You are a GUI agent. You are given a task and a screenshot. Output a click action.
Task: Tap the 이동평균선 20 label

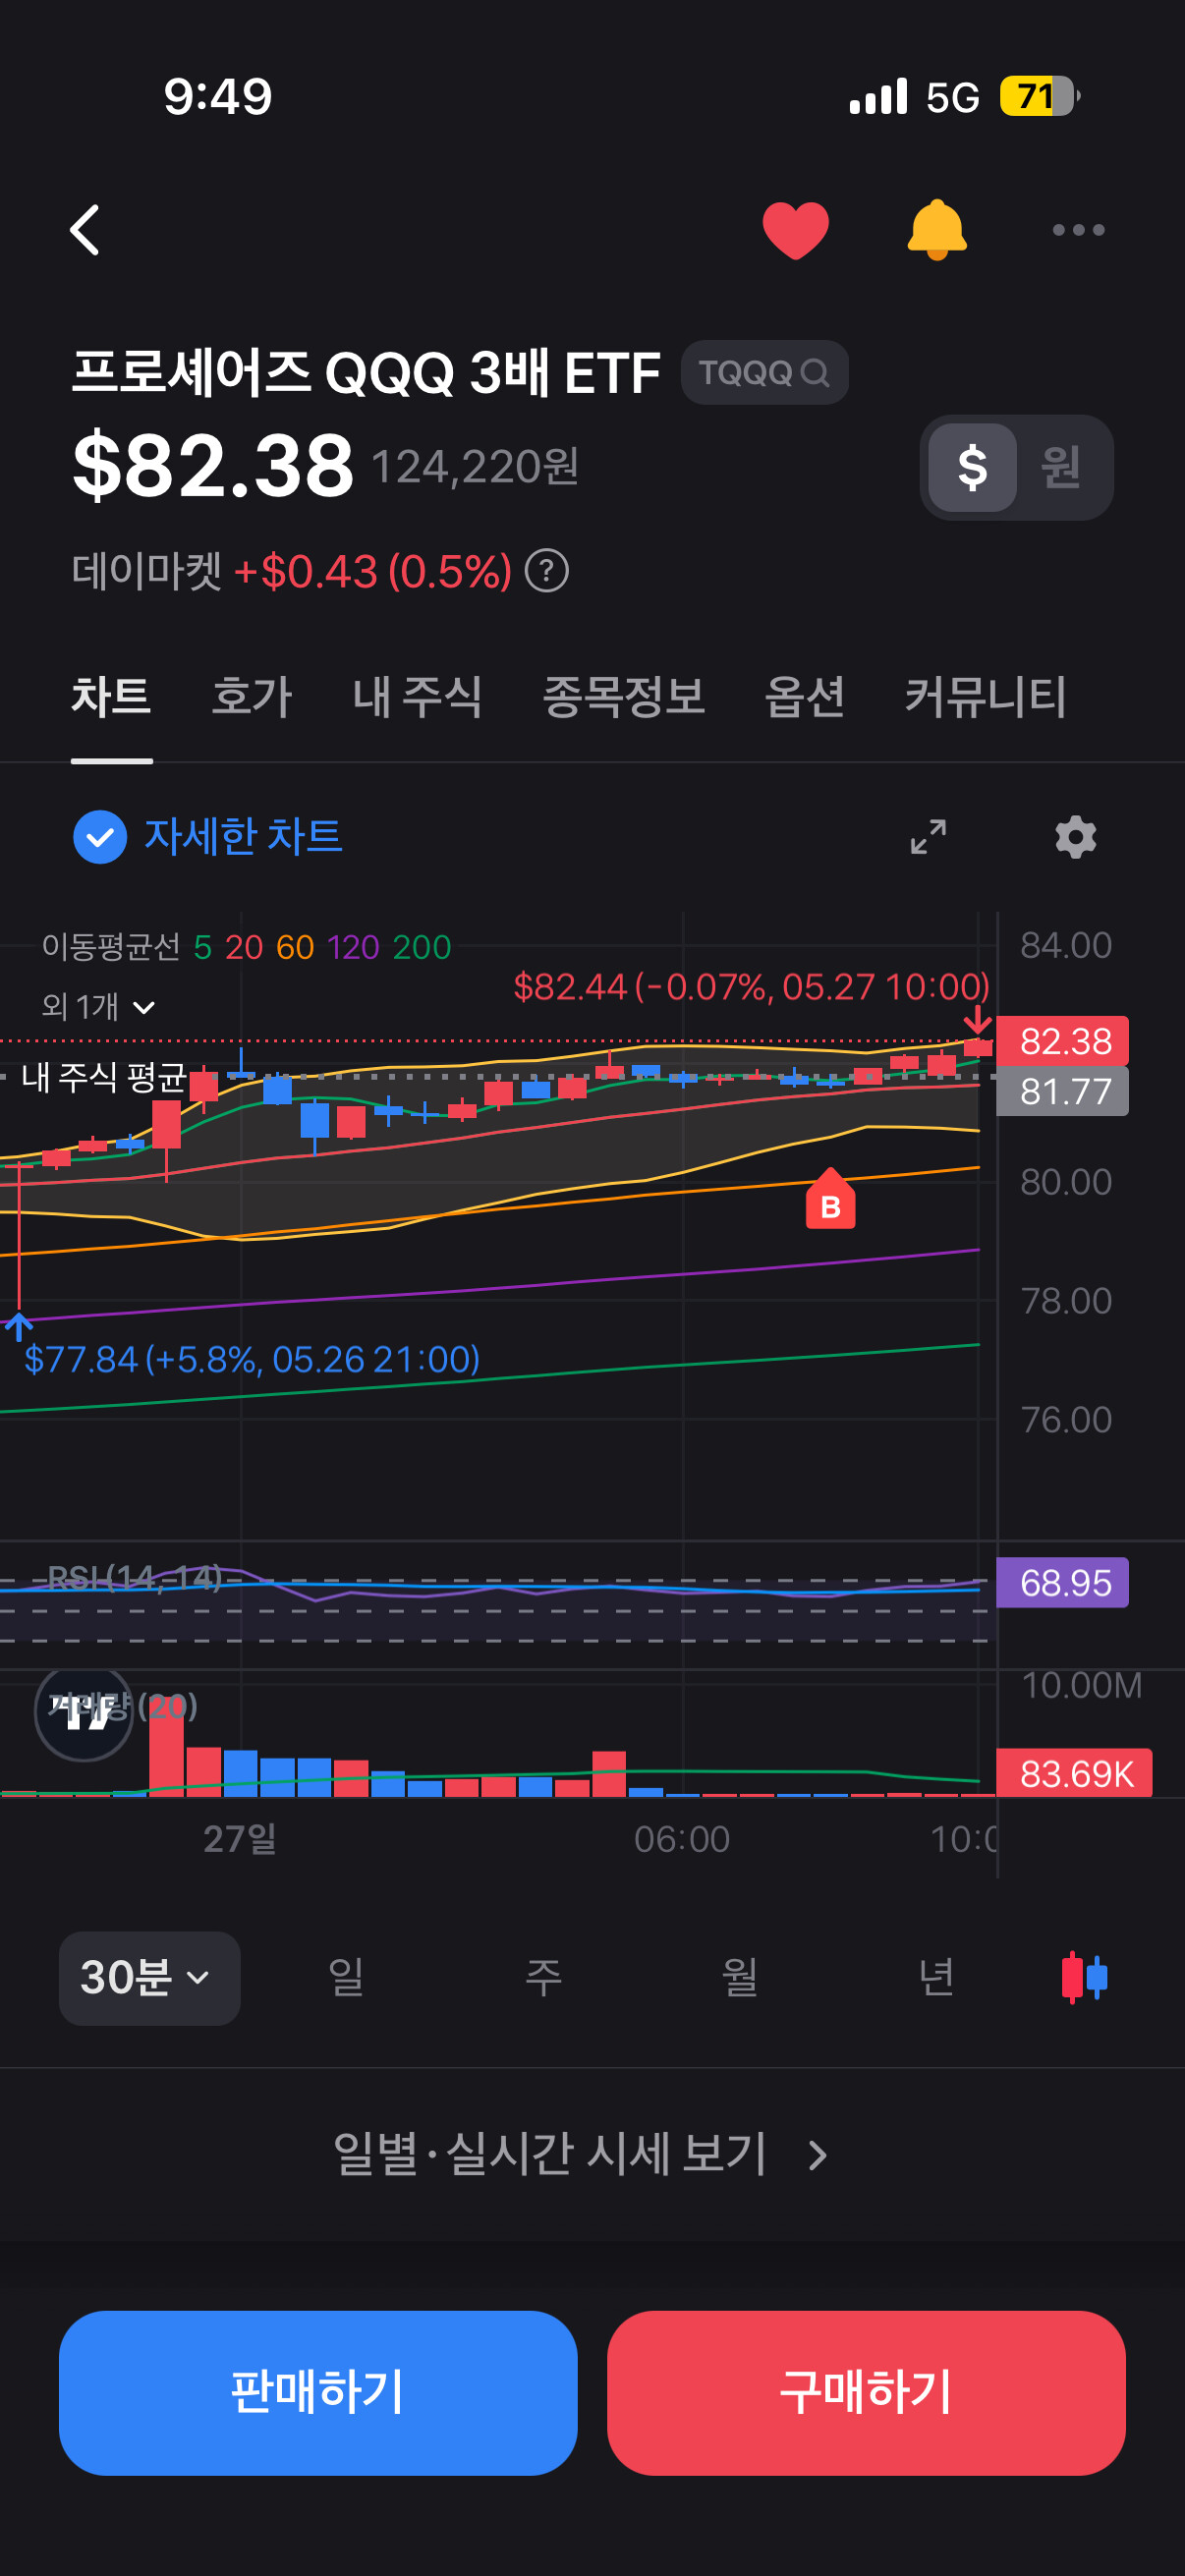click(x=244, y=947)
